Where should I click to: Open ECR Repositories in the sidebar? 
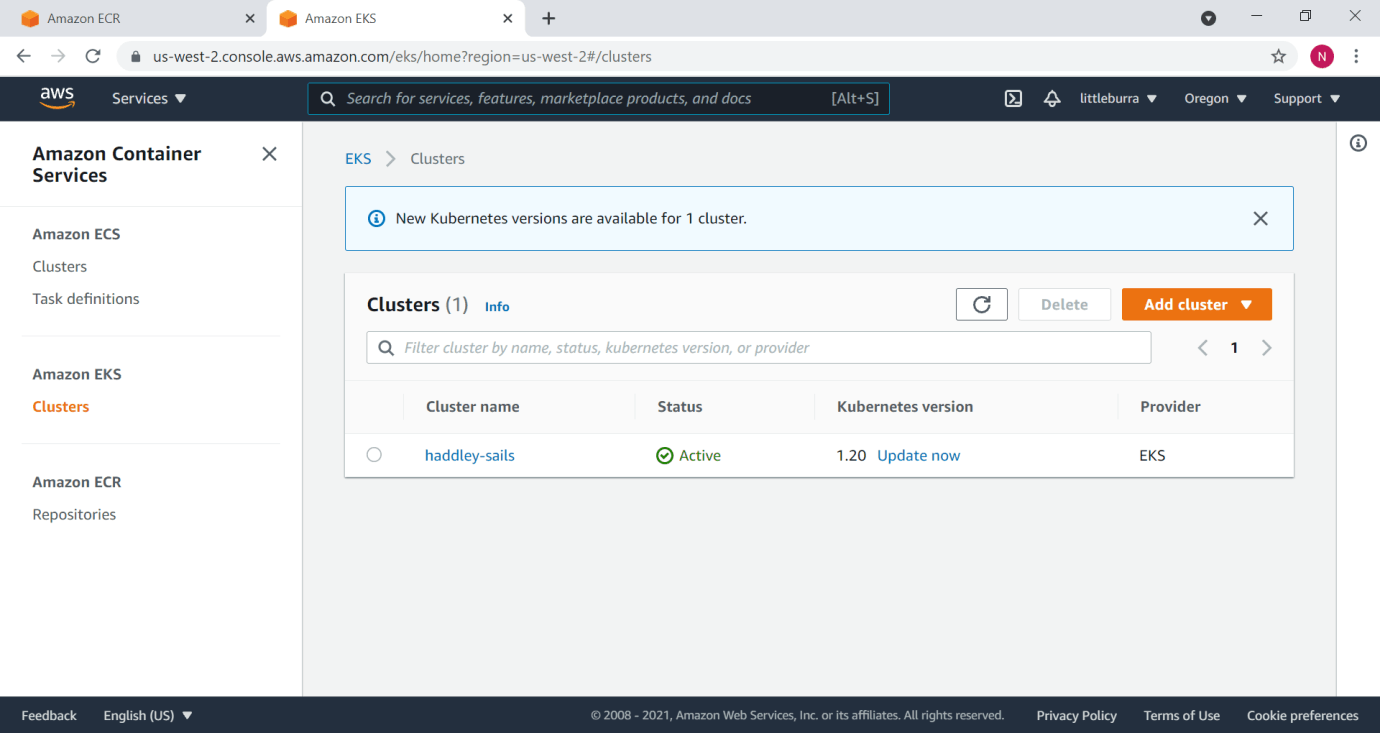pos(74,515)
